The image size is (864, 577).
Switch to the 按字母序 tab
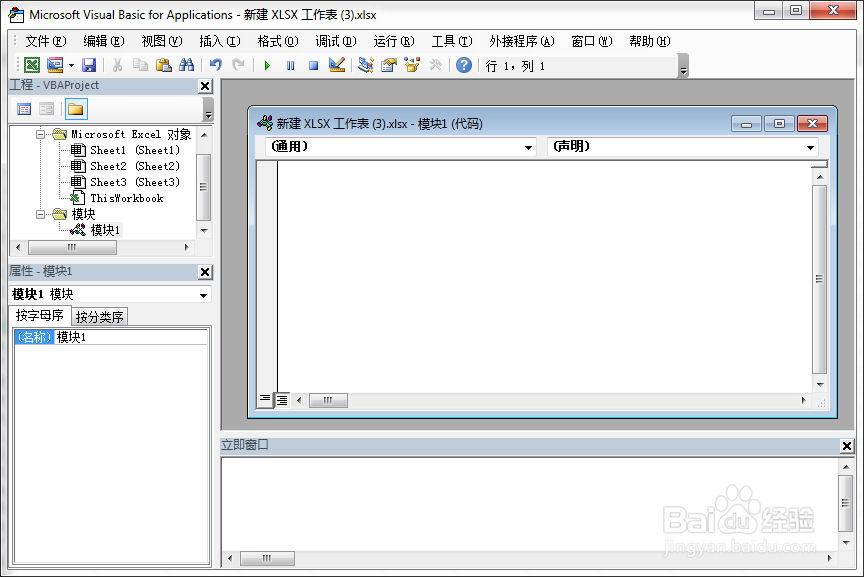(x=40, y=315)
